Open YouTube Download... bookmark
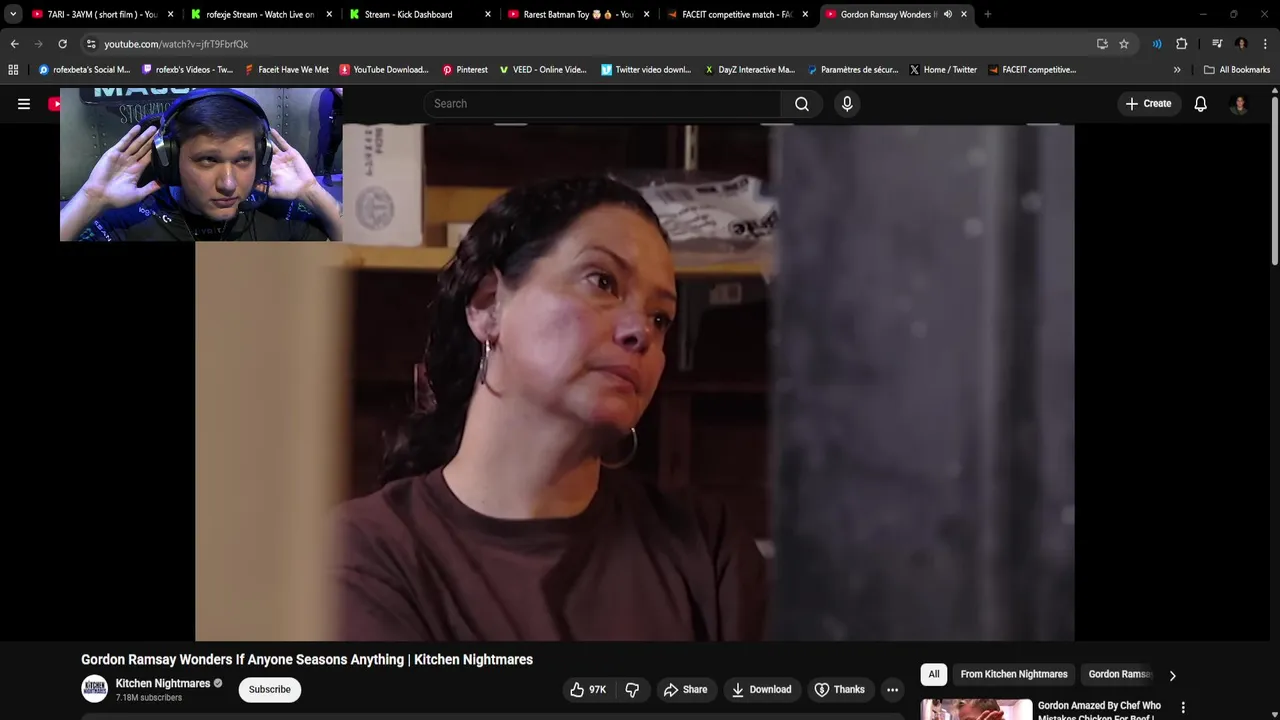This screenshot has height=720, width=1280. 384,70
